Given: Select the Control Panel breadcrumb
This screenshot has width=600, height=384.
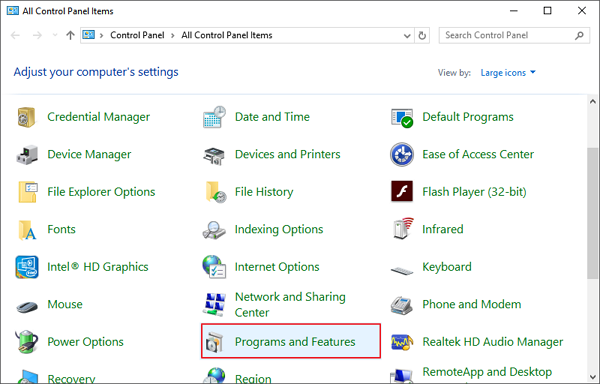Looking at the screenshot, I should (137, 35).
